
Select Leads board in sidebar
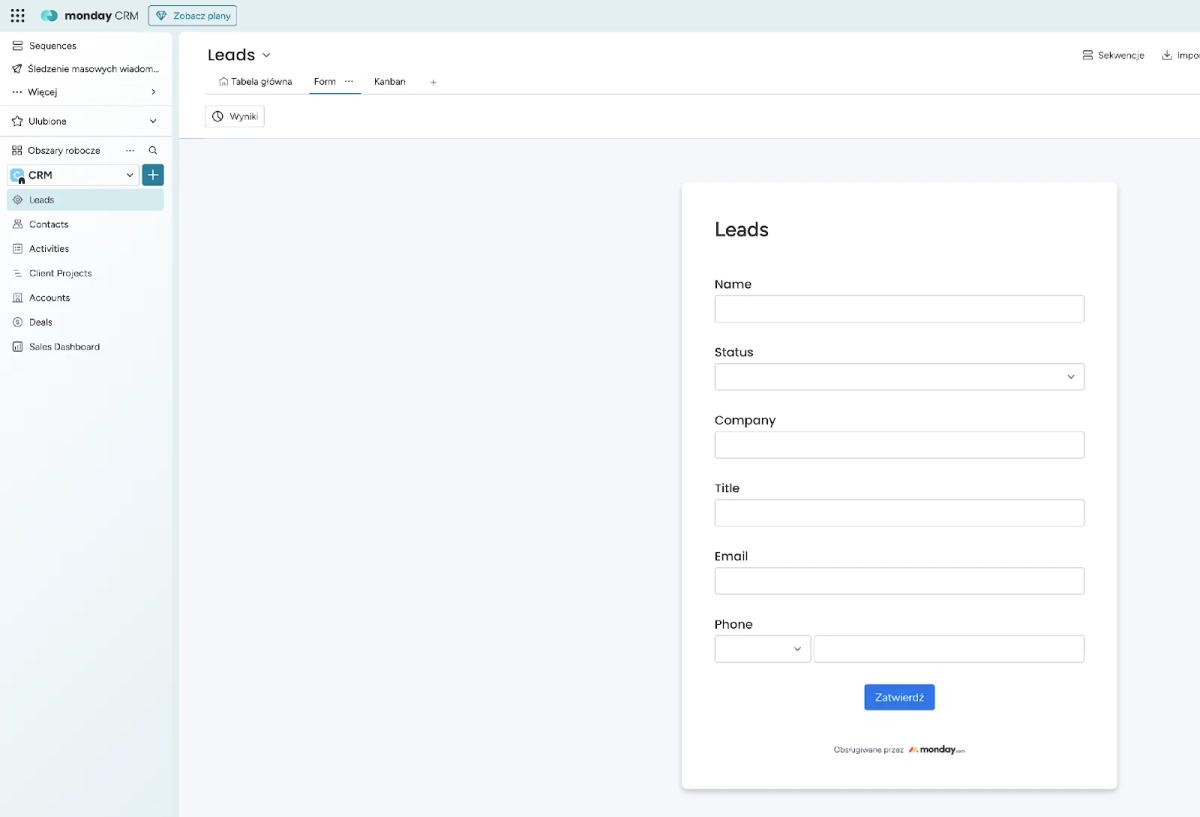tap(85, 200)
